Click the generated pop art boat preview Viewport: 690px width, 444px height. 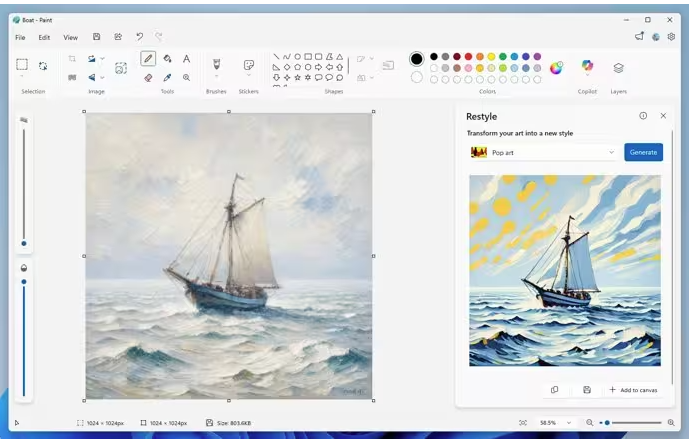[x=565, y=270]
